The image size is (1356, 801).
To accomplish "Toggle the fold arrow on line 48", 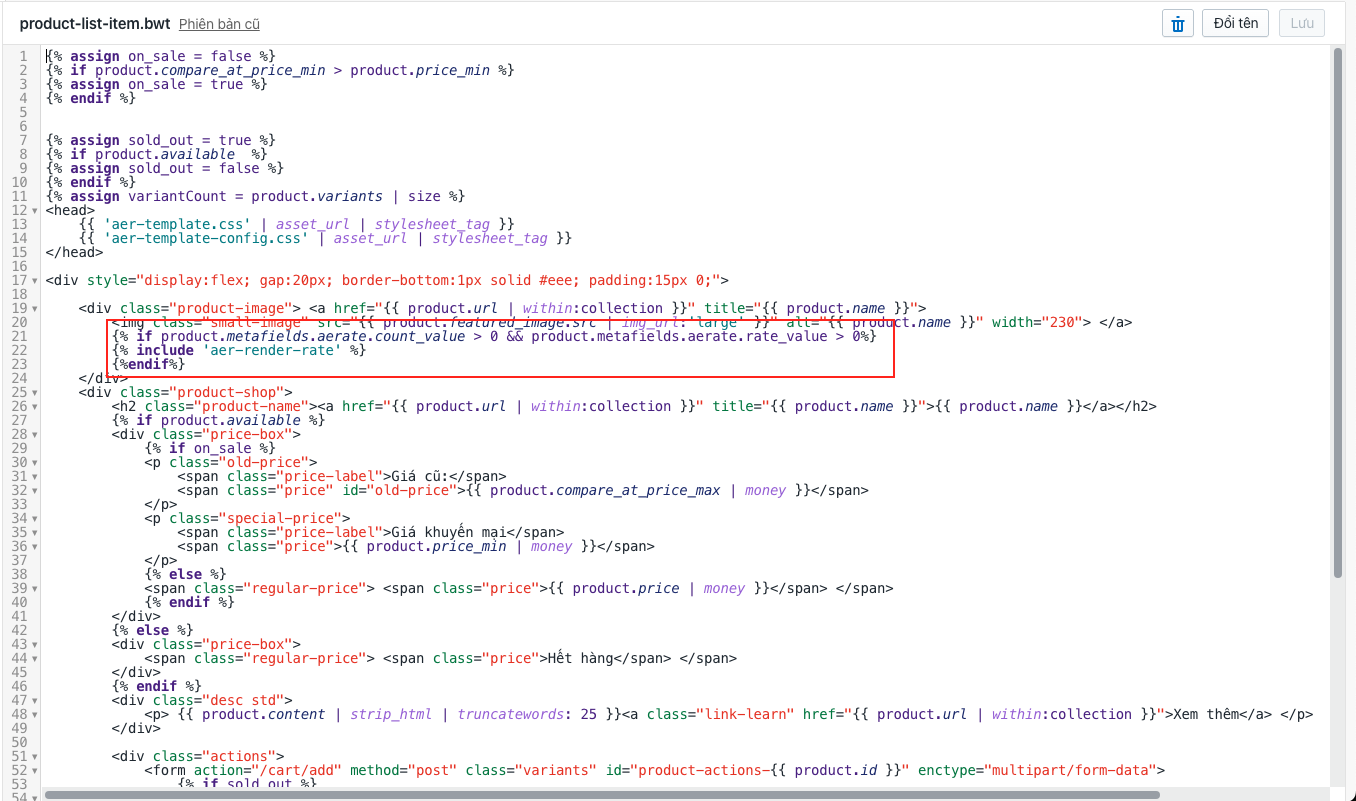I will tap(37, 715).
